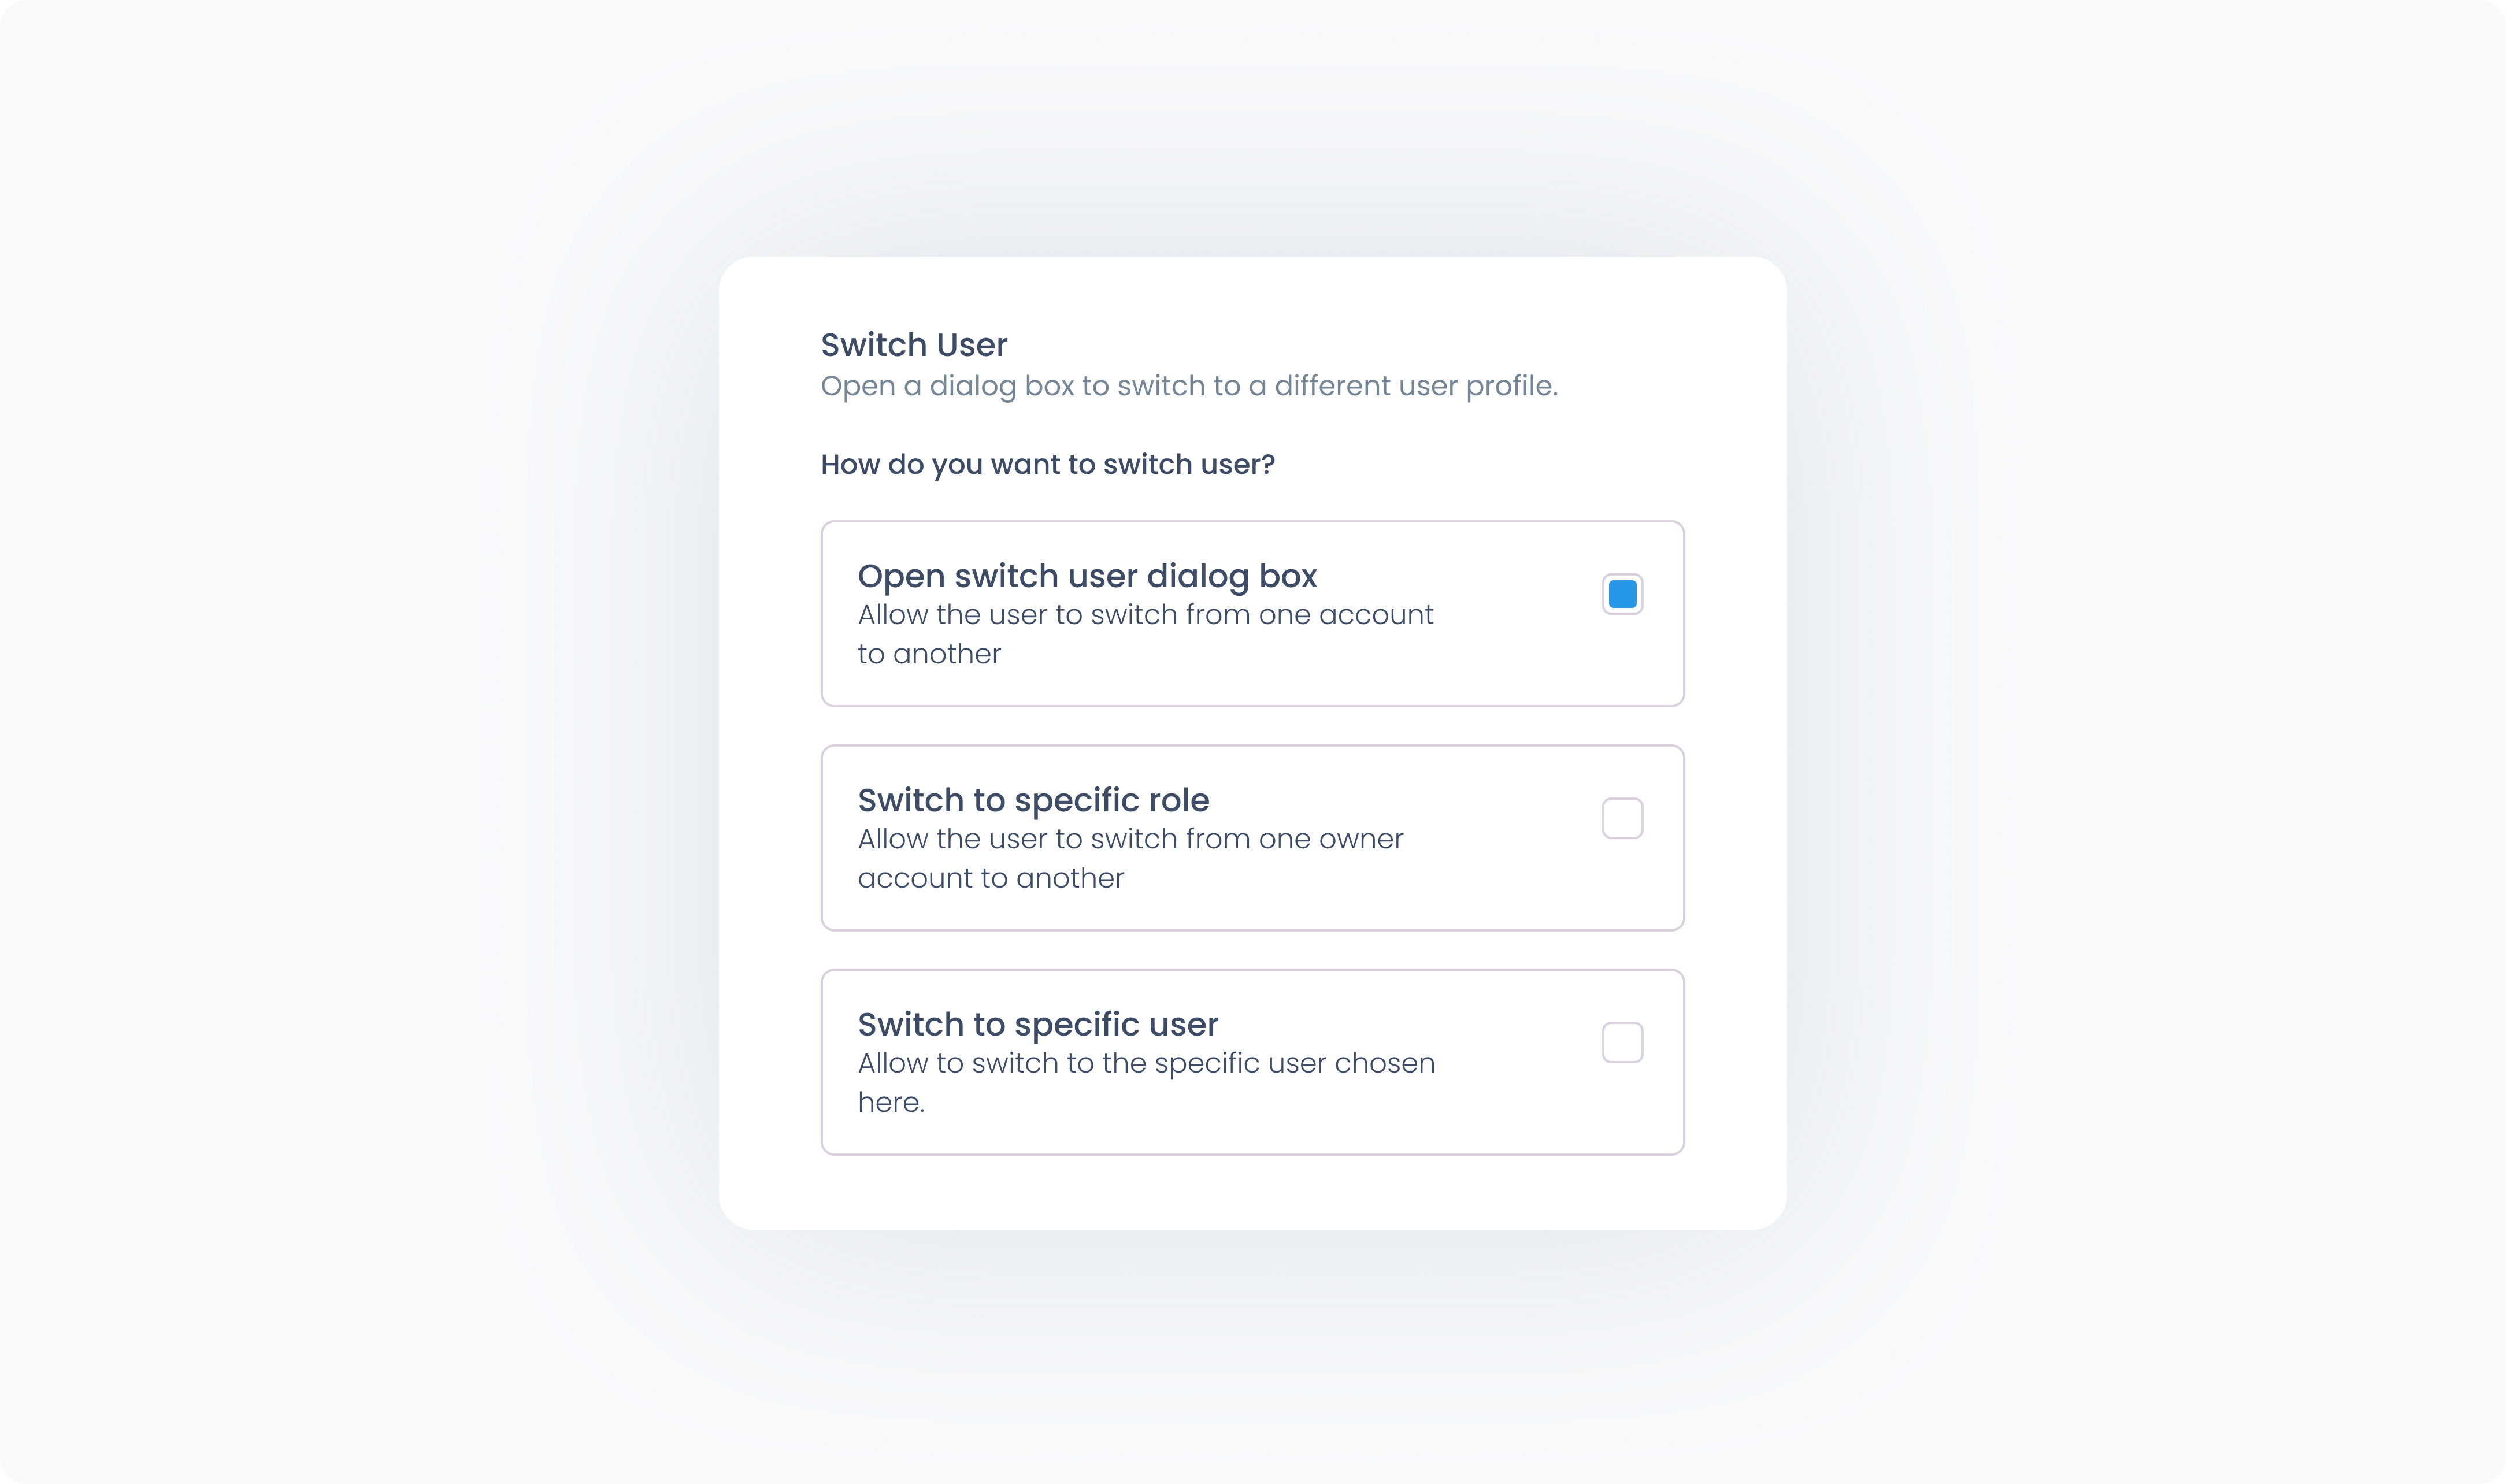Click "Allow to switch to the specific user chosen" text
This screenshot has width=2506, height=1484.
click(1146, 1063)
